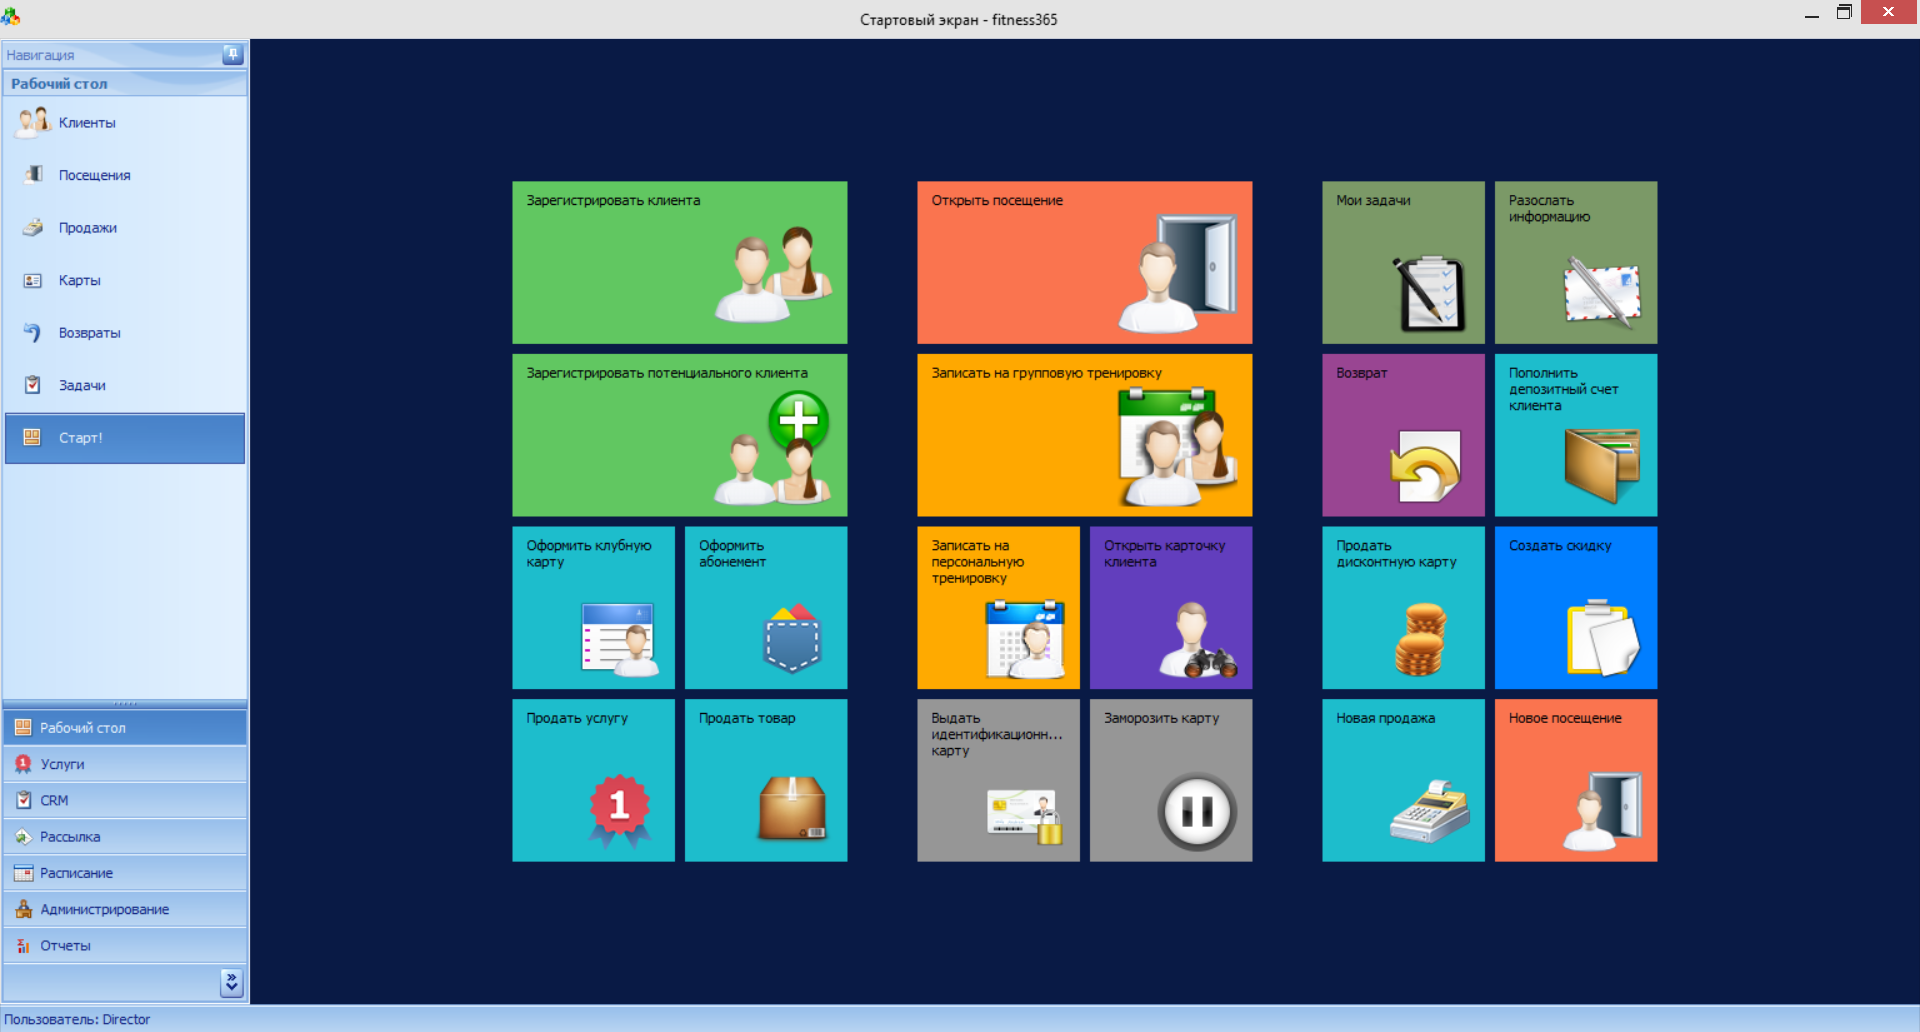Viewport: 1920px width, 1032px height.
Task: Go to Посещения label in sidebar
Action: click(x=95, y=175)
